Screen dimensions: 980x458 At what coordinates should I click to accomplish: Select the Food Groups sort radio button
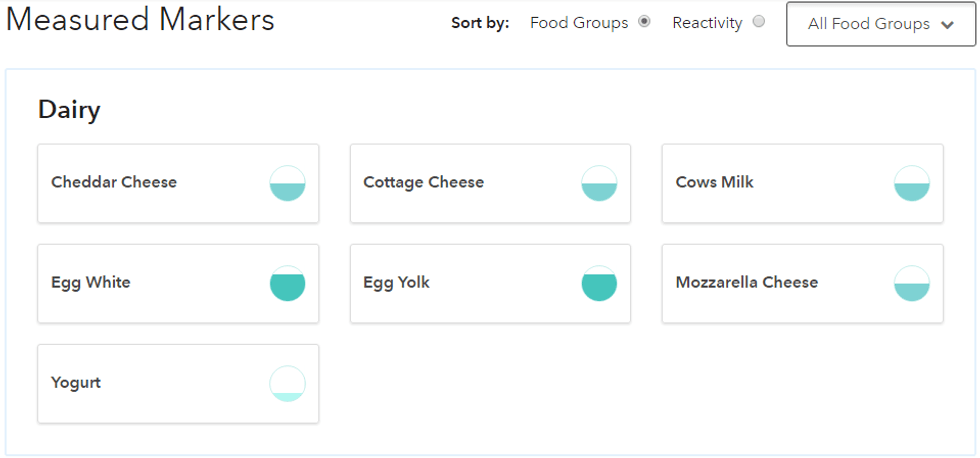(644, 21)
